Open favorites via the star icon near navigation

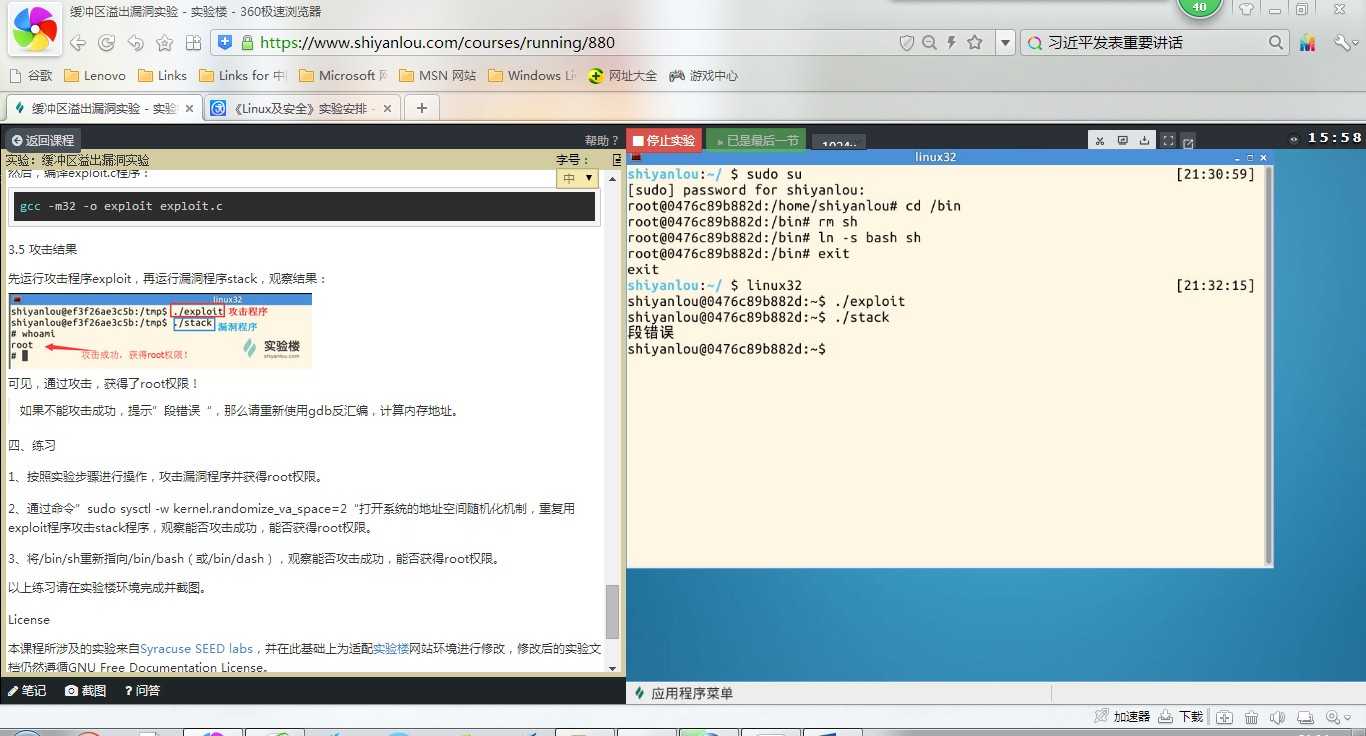(165, 43)
